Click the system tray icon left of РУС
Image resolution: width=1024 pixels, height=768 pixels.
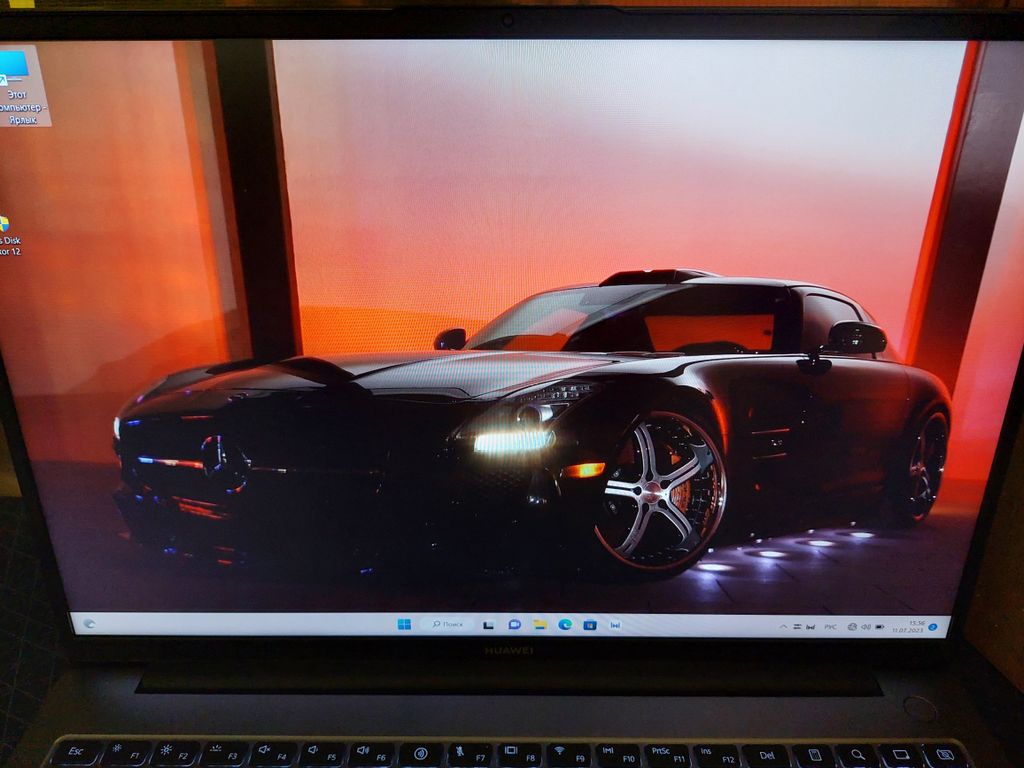point(808,627)
